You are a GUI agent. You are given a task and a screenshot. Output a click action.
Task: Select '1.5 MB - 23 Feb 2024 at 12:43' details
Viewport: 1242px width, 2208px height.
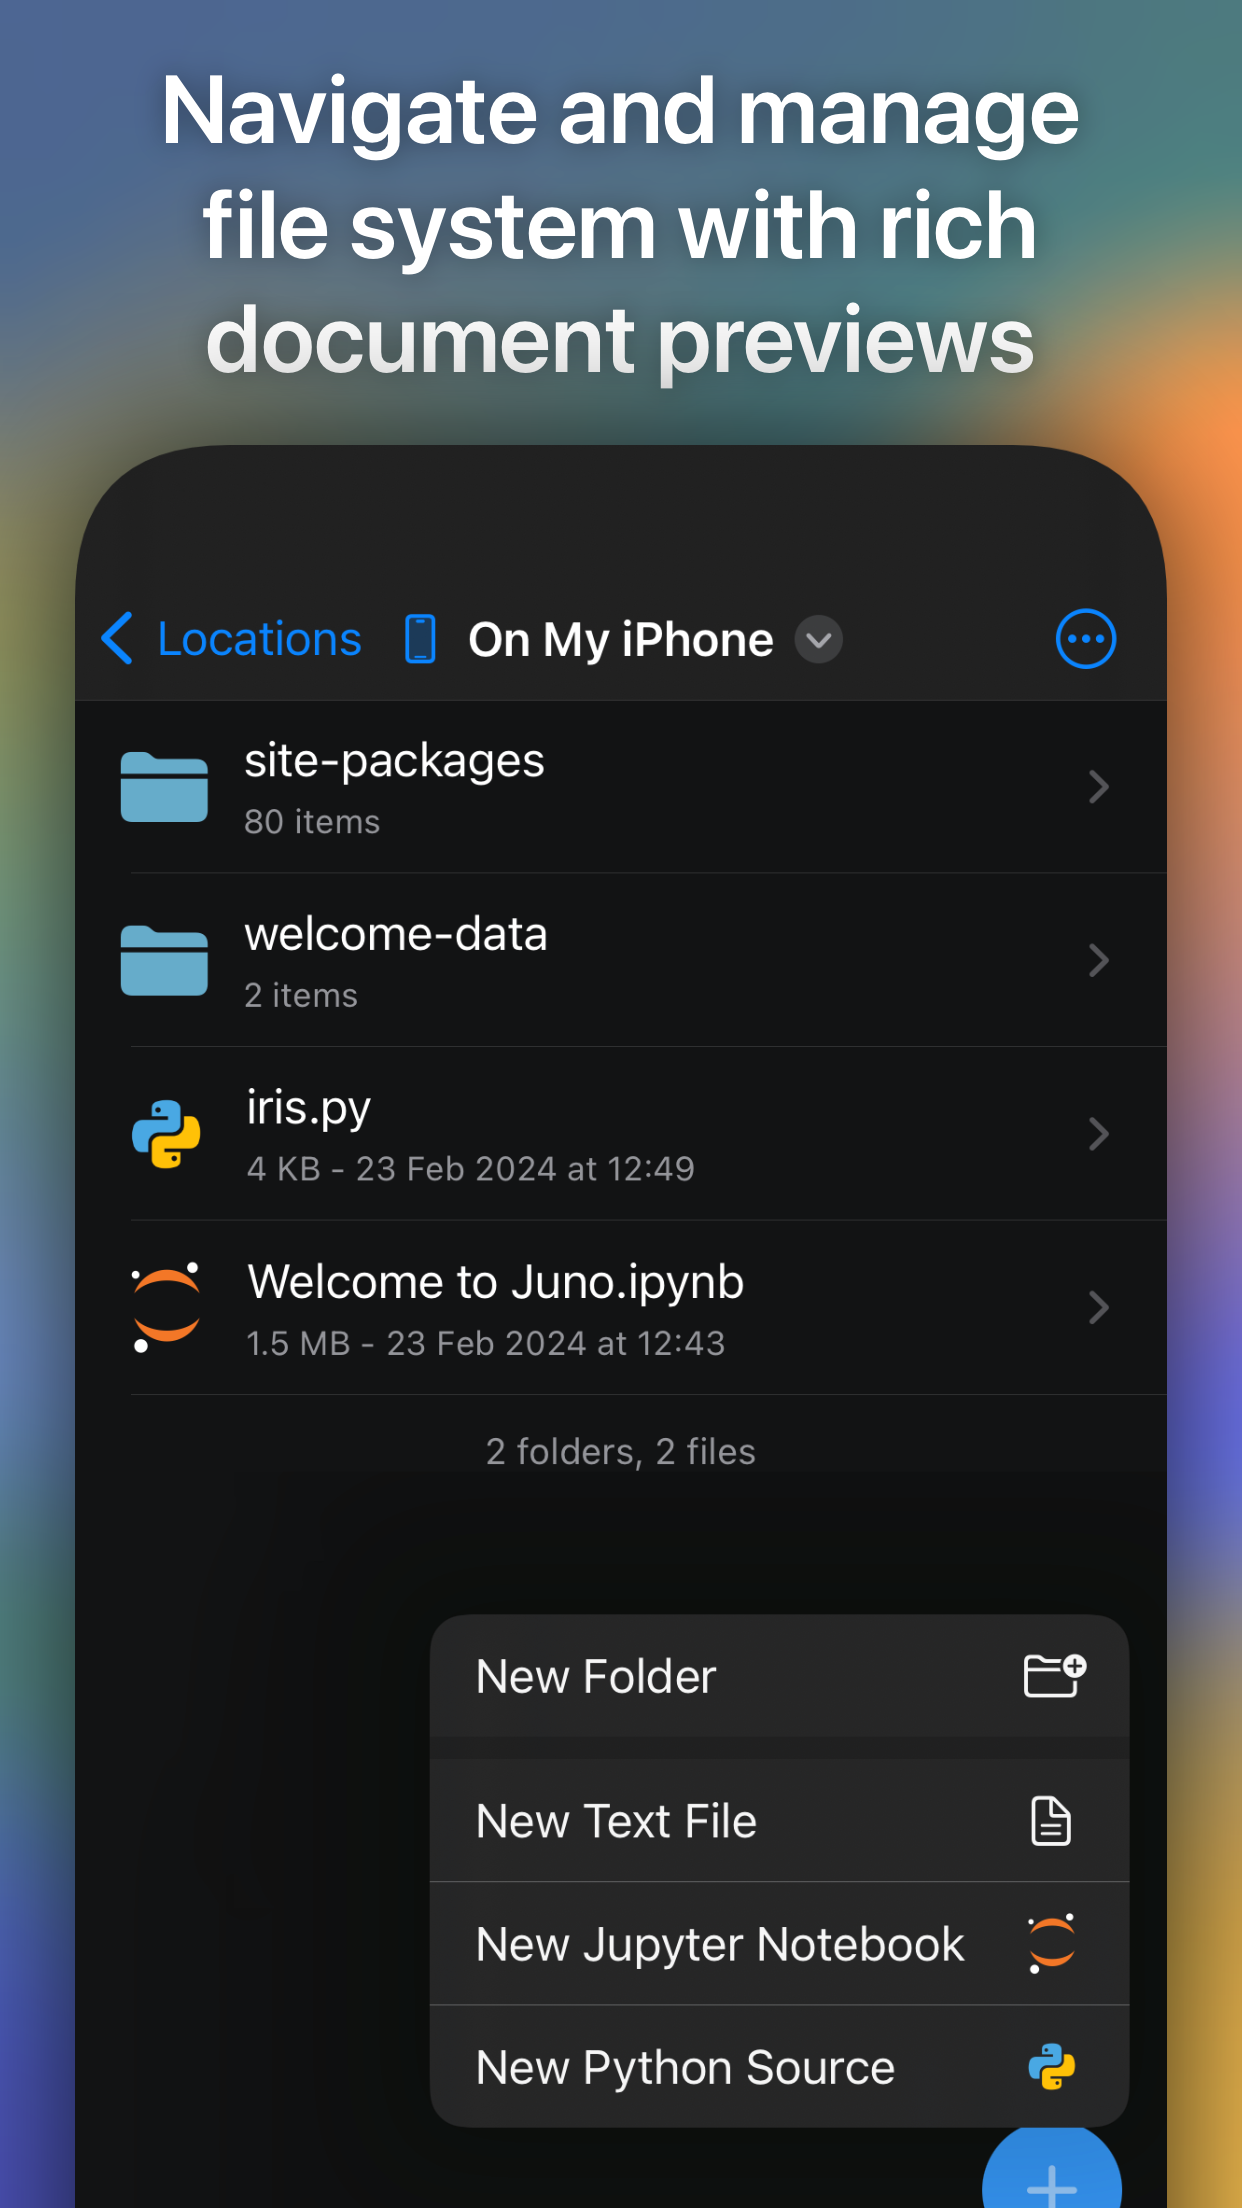coord(485,1343)
